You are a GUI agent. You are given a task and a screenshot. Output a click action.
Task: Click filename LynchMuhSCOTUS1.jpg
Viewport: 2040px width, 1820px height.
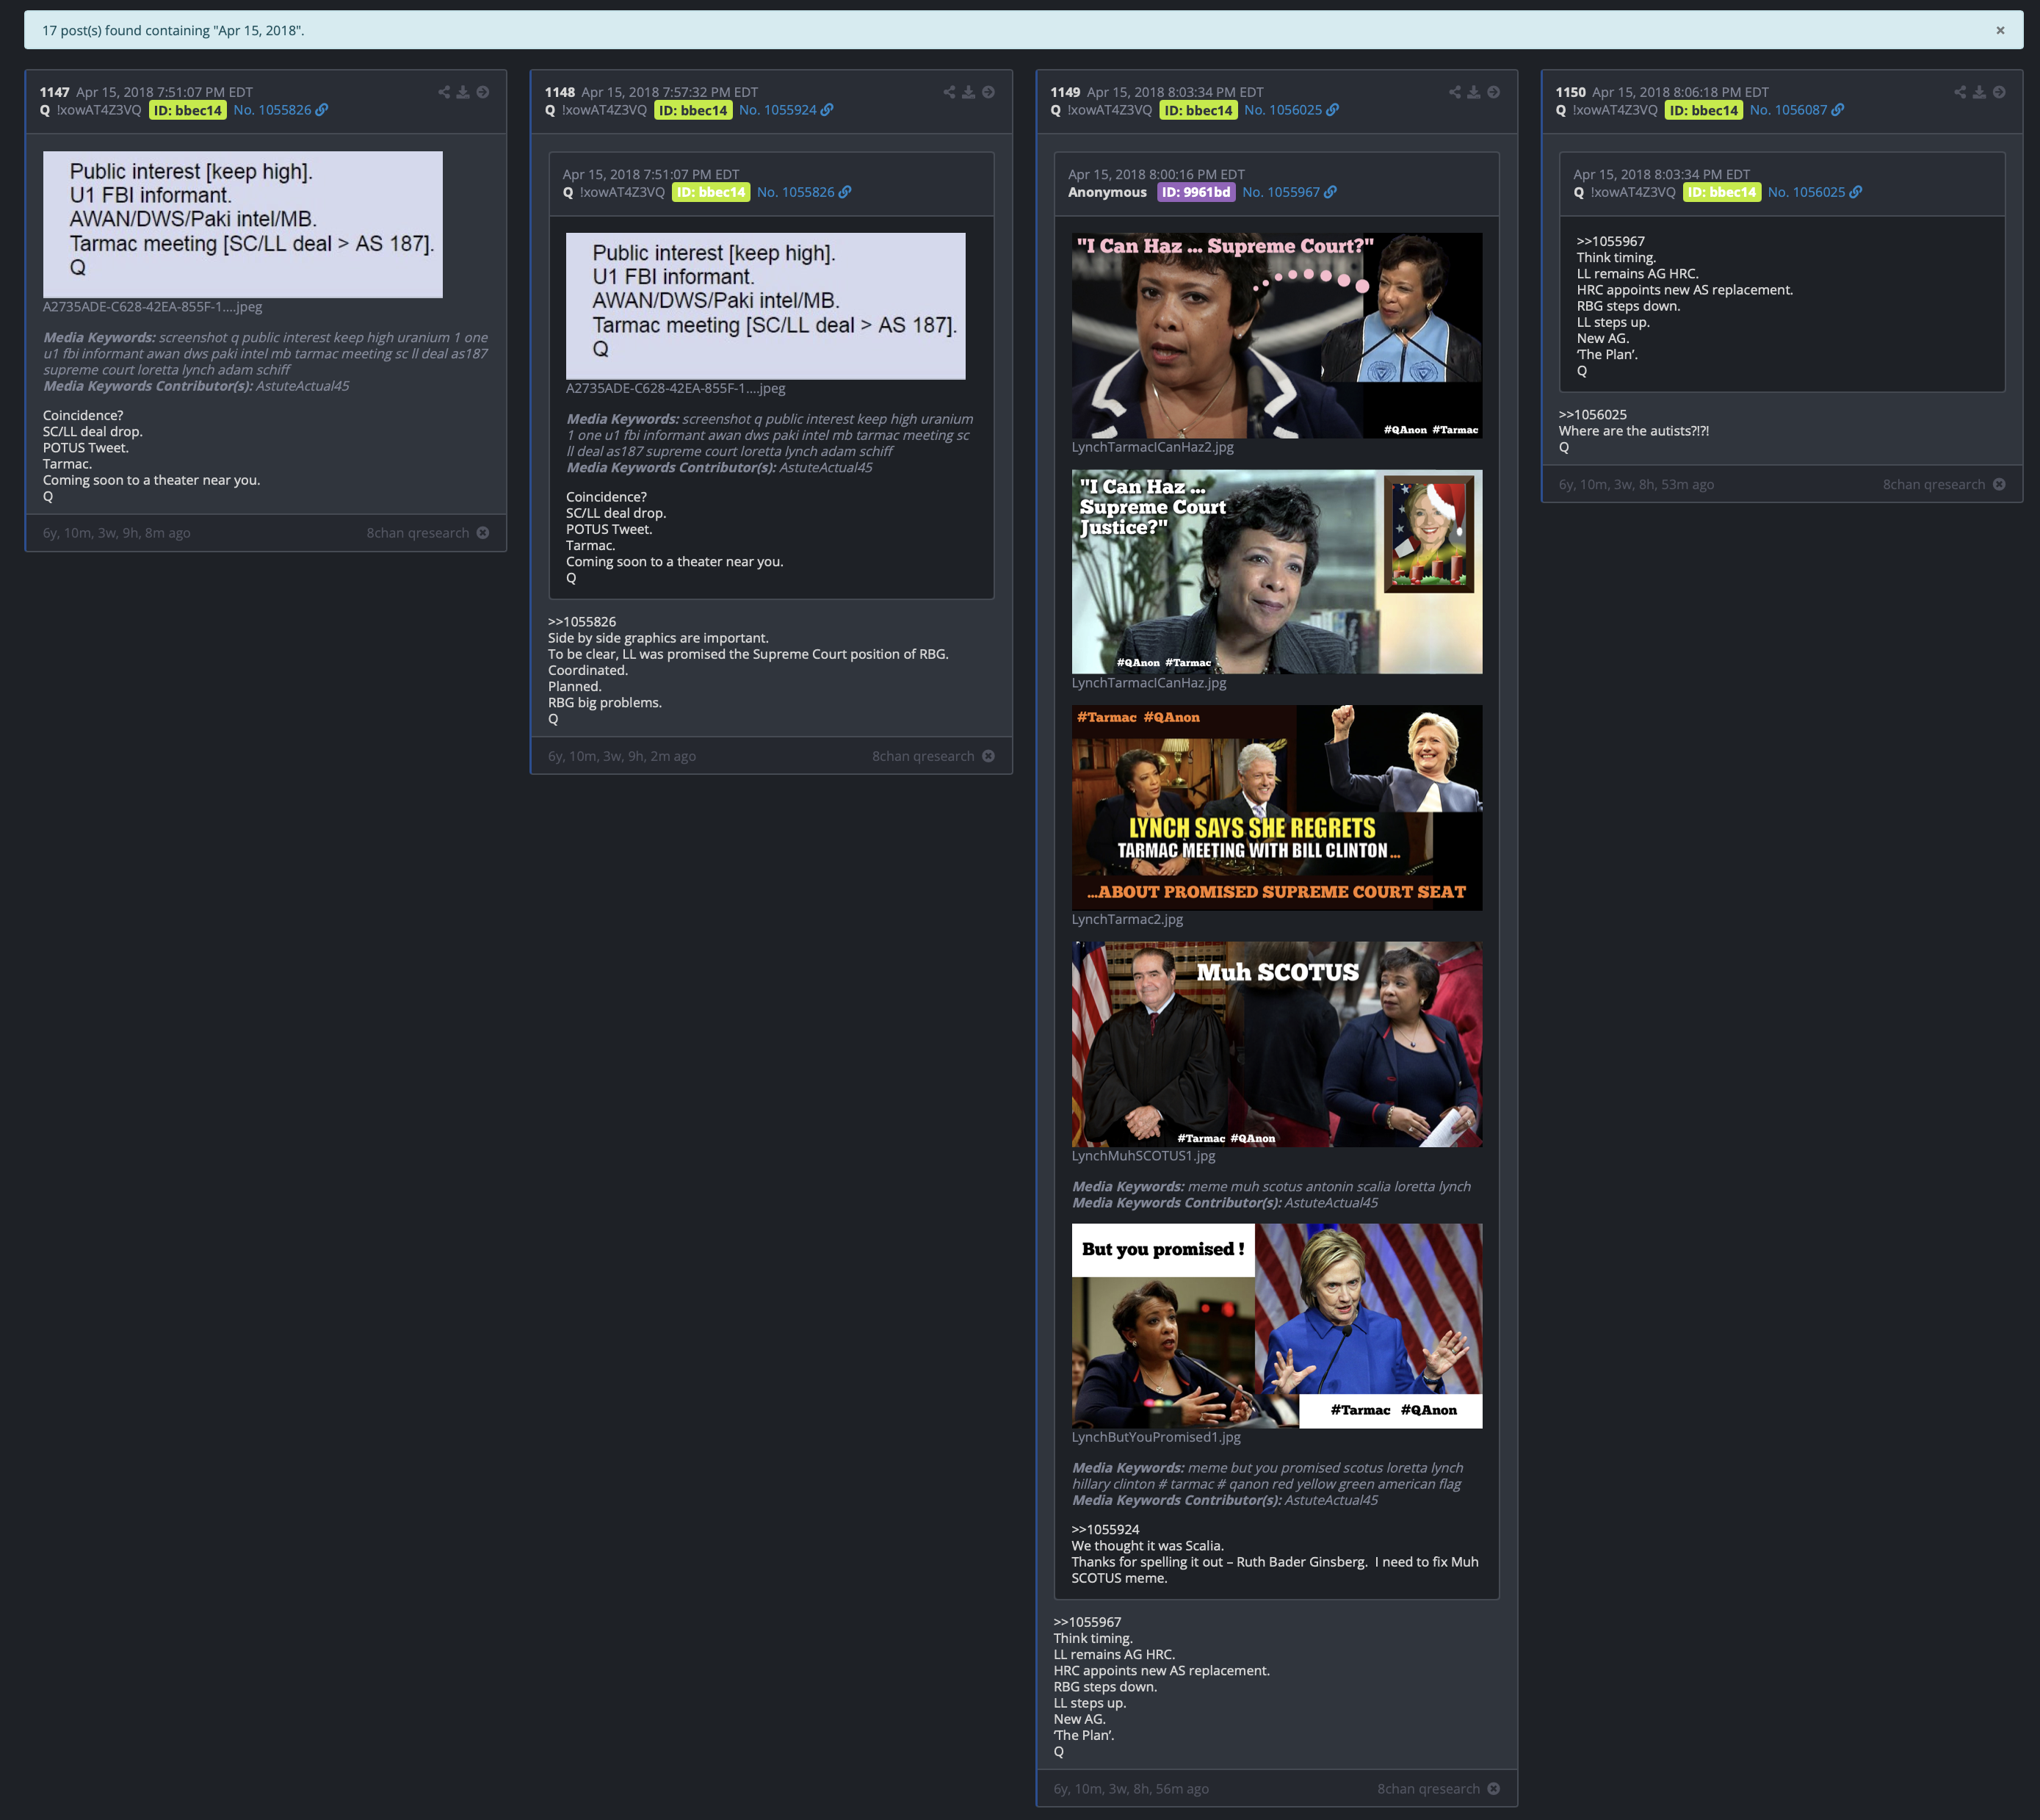click(1144, 1155)
